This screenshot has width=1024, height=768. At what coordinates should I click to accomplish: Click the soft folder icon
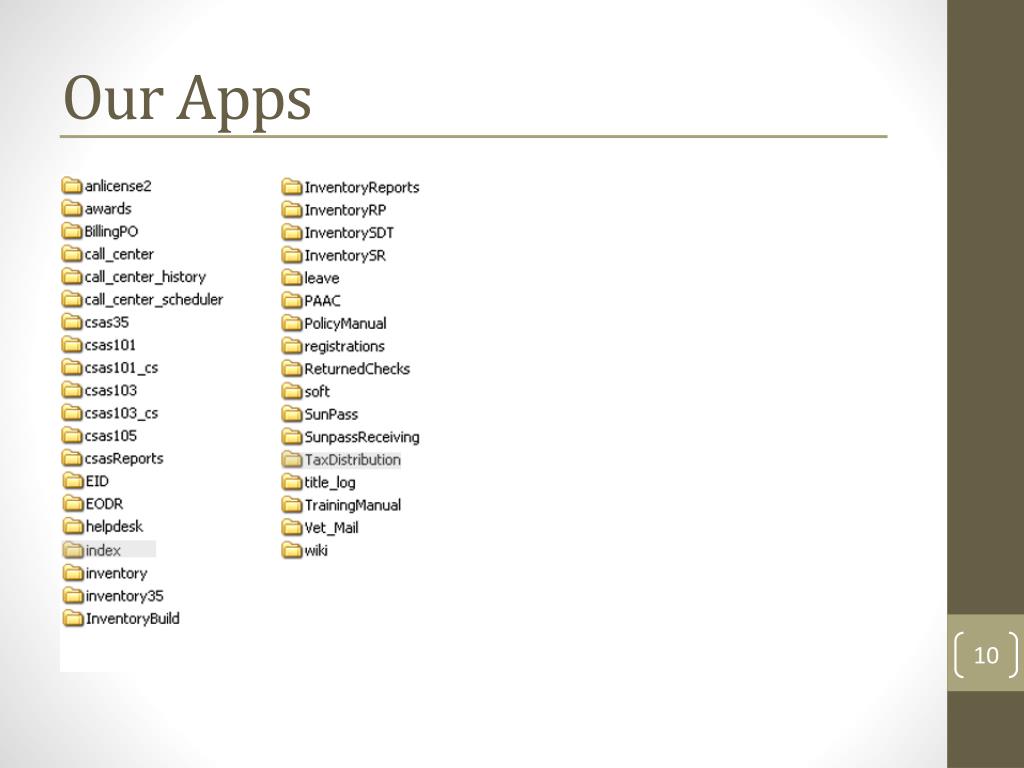pyautogui.click(x=292, y=392)
